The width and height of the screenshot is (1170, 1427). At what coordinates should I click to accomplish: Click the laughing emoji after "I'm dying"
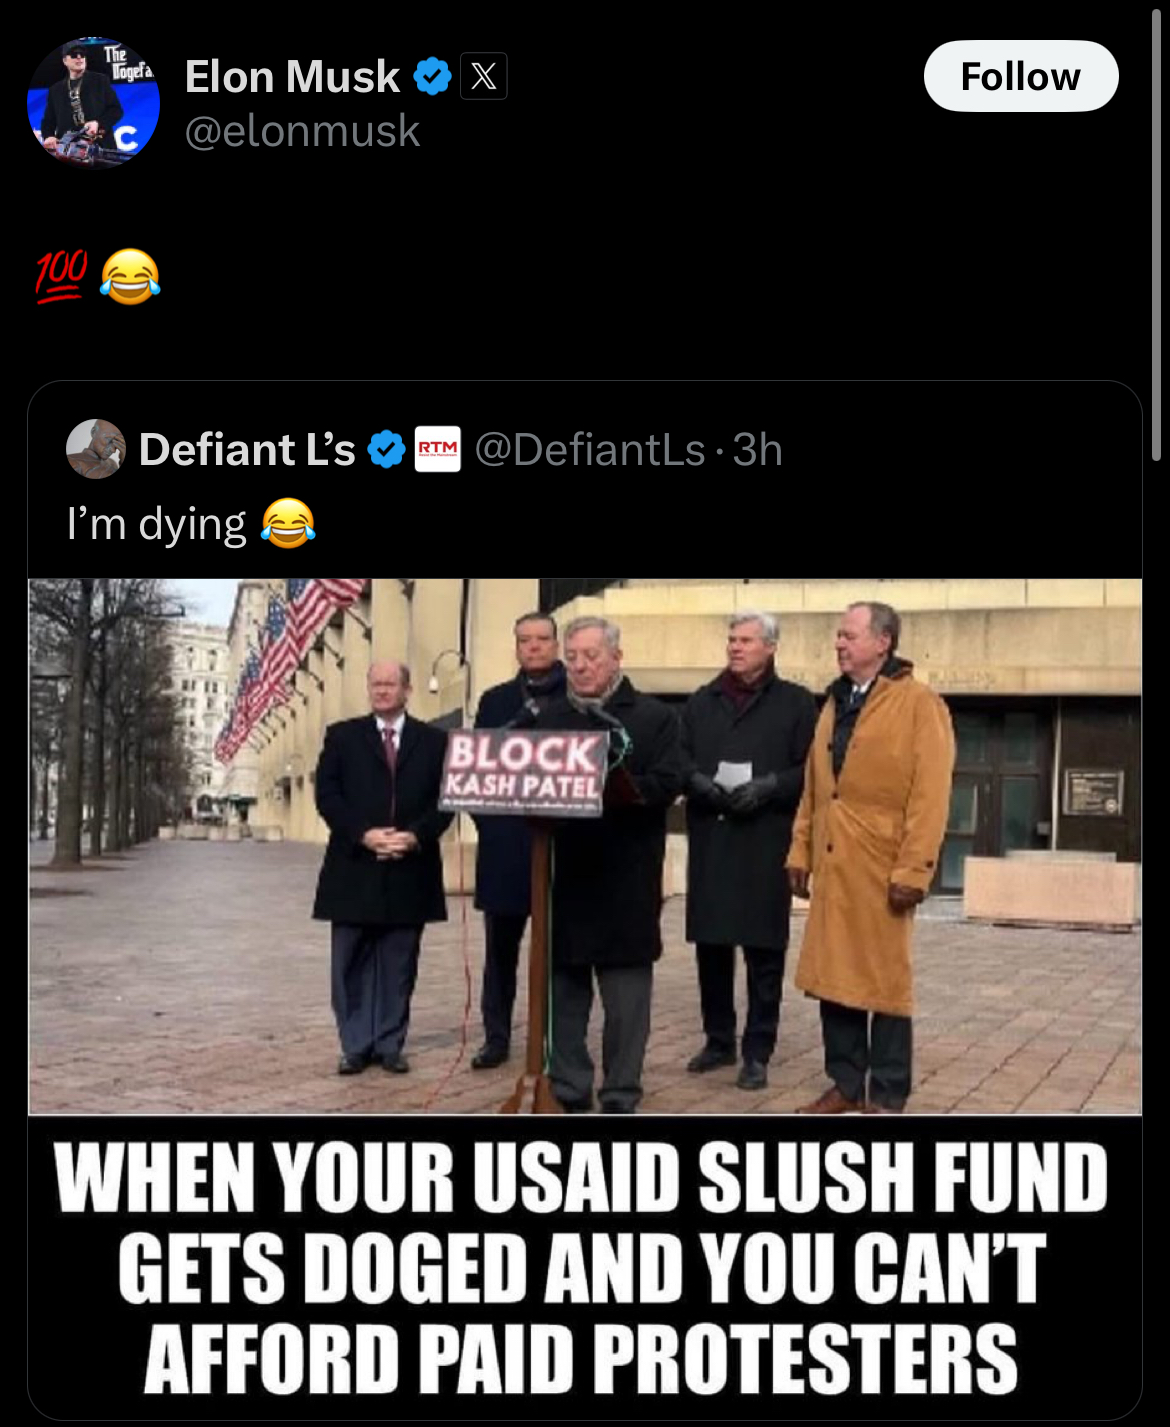click(x=288, y=523)
